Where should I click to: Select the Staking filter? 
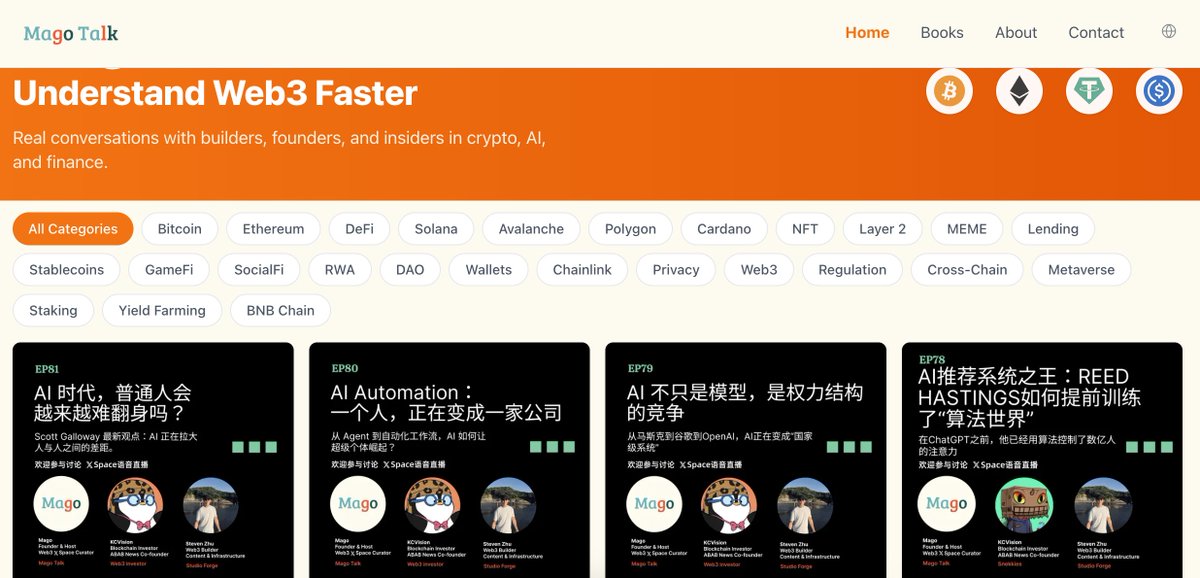tap(54, 311)
